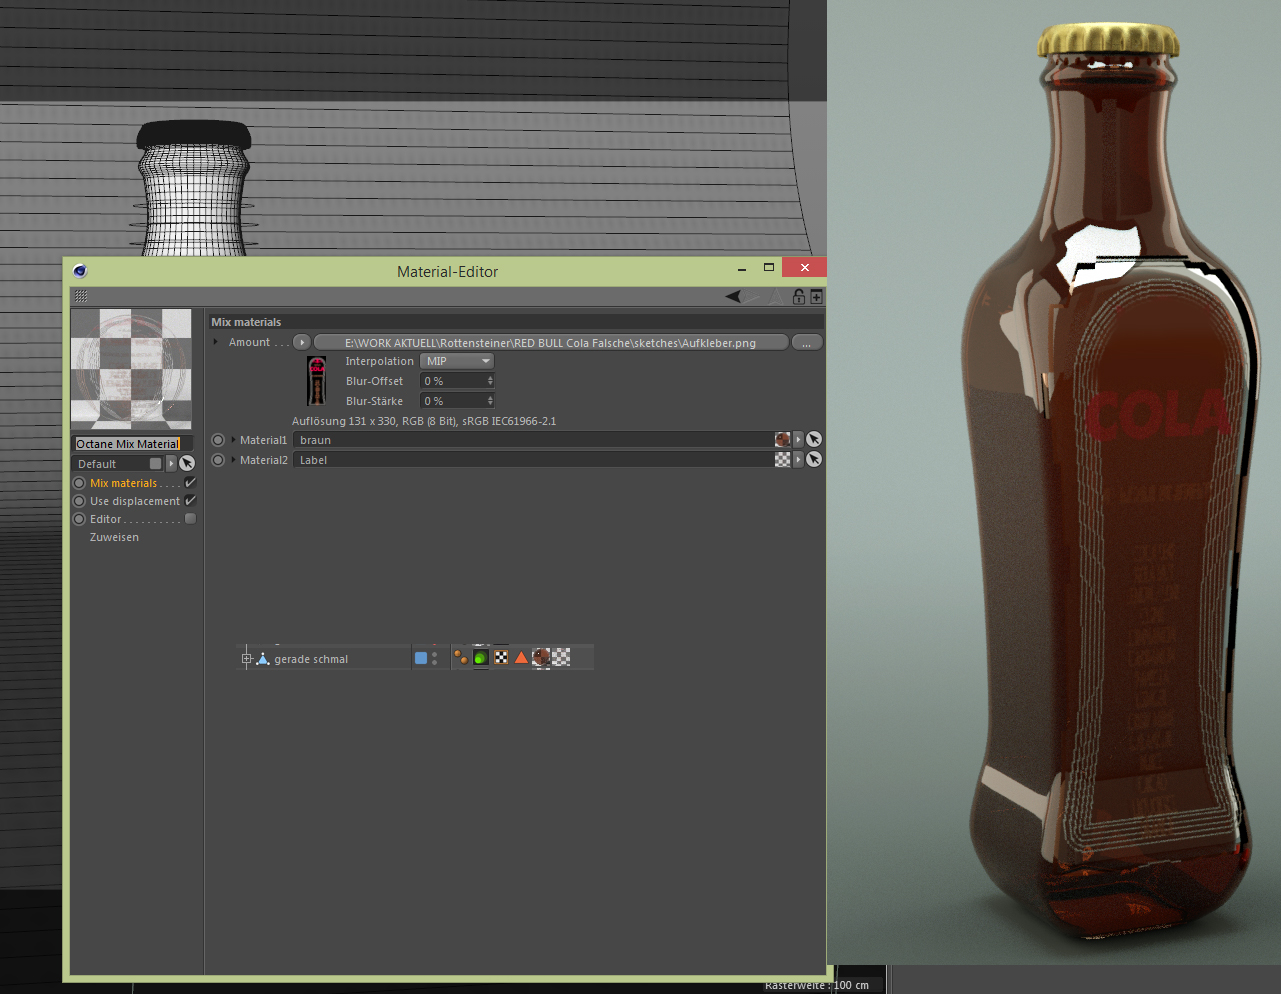
Task: Expand the Material1 triangle
Action: pyautogui.click(x=233, y=440)
